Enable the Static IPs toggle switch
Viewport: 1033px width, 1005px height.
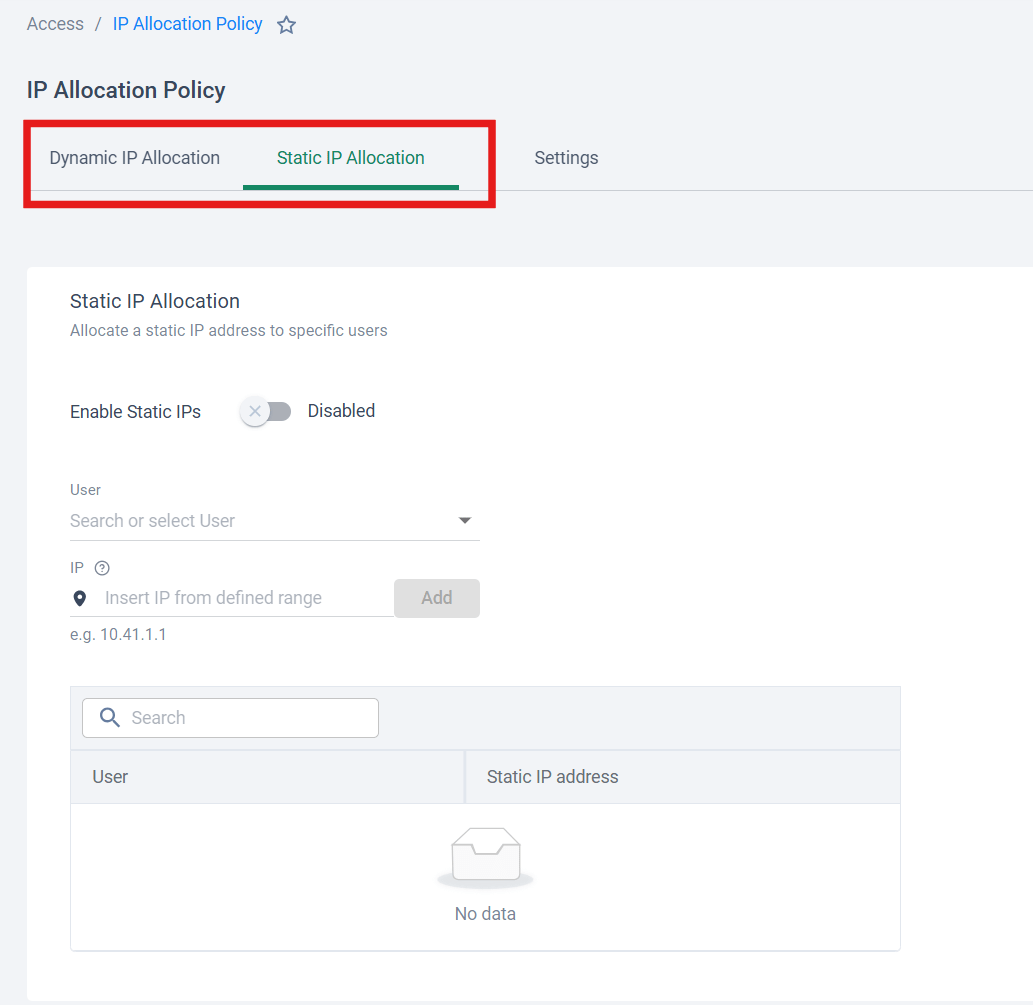pyautogui.click(x=266, y=411)
